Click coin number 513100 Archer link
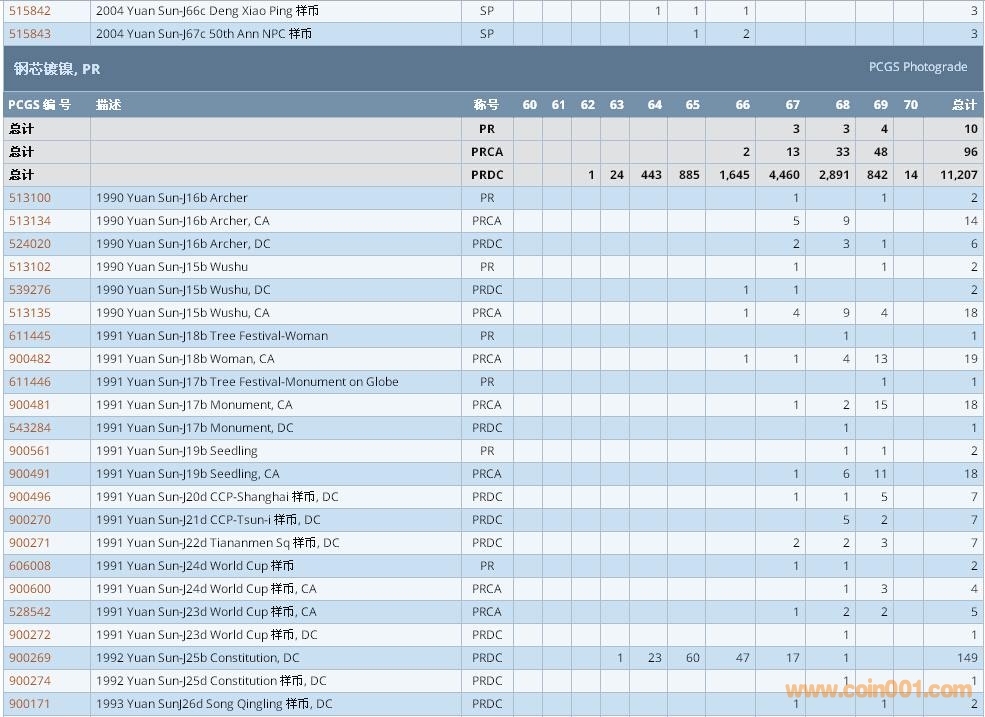The height and width of the screenshot is (717, 985). [30, 198]
